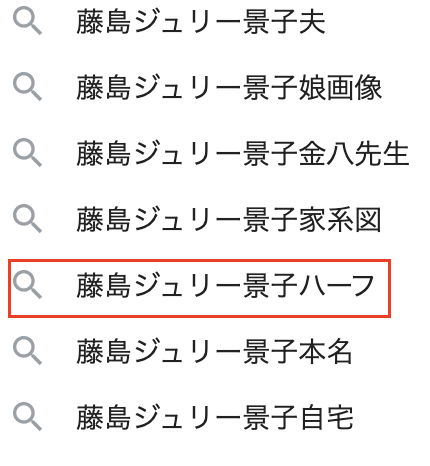Choose the suggestion 藤島ジュリー景子本名
The image size is (430, 466).
point(214,351)
